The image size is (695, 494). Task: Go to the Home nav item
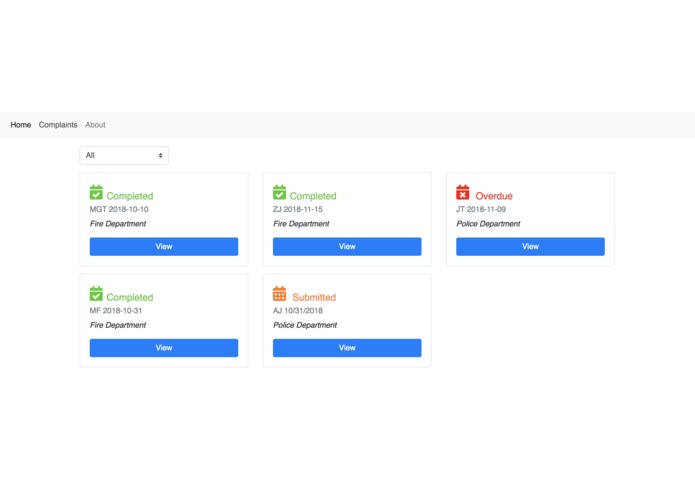click(x=21, y=125)
